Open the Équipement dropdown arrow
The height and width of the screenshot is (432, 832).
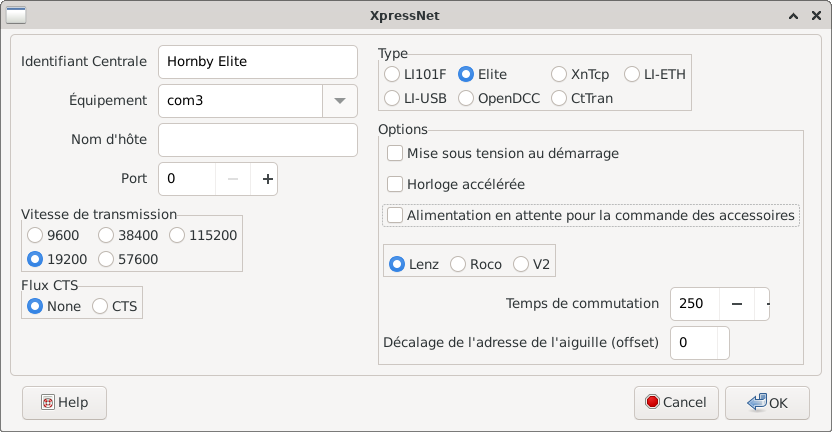[x=340, y=100]
